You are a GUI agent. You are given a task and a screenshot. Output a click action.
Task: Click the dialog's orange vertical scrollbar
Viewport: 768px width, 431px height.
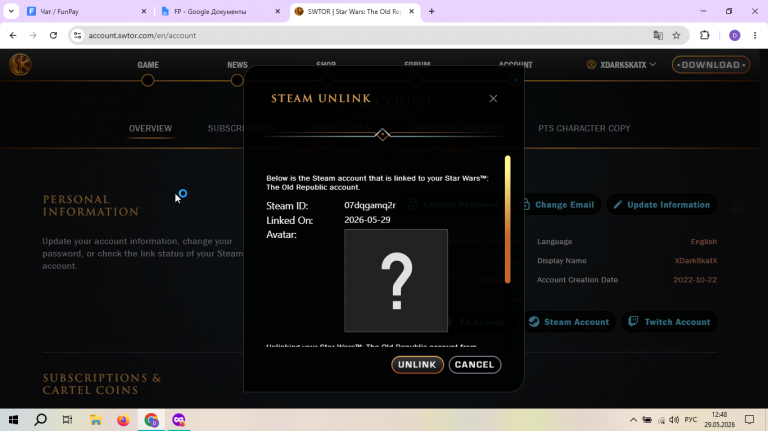click(507, 219)
